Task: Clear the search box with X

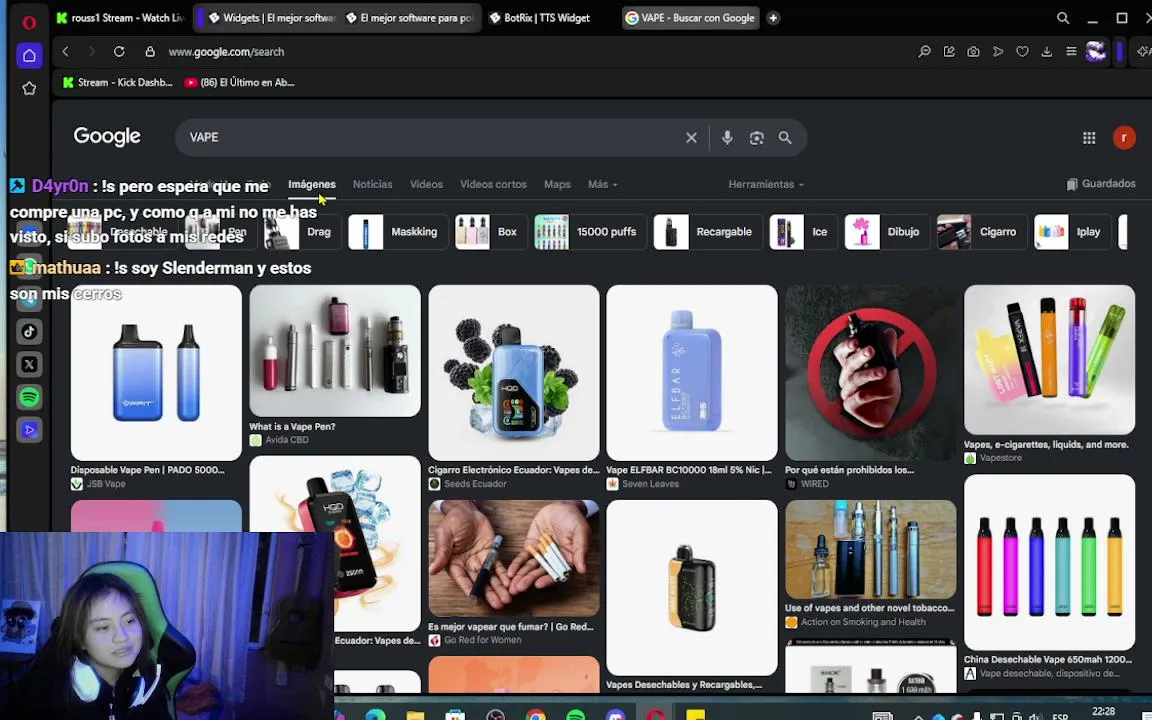Action: (691, 137)
